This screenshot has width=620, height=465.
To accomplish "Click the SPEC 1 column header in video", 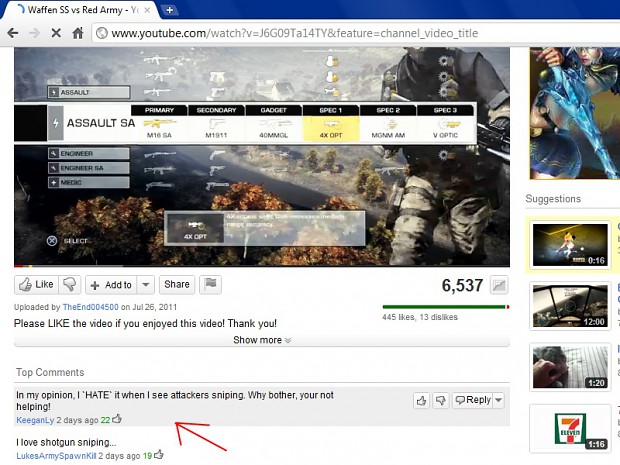I will [331, 110].
